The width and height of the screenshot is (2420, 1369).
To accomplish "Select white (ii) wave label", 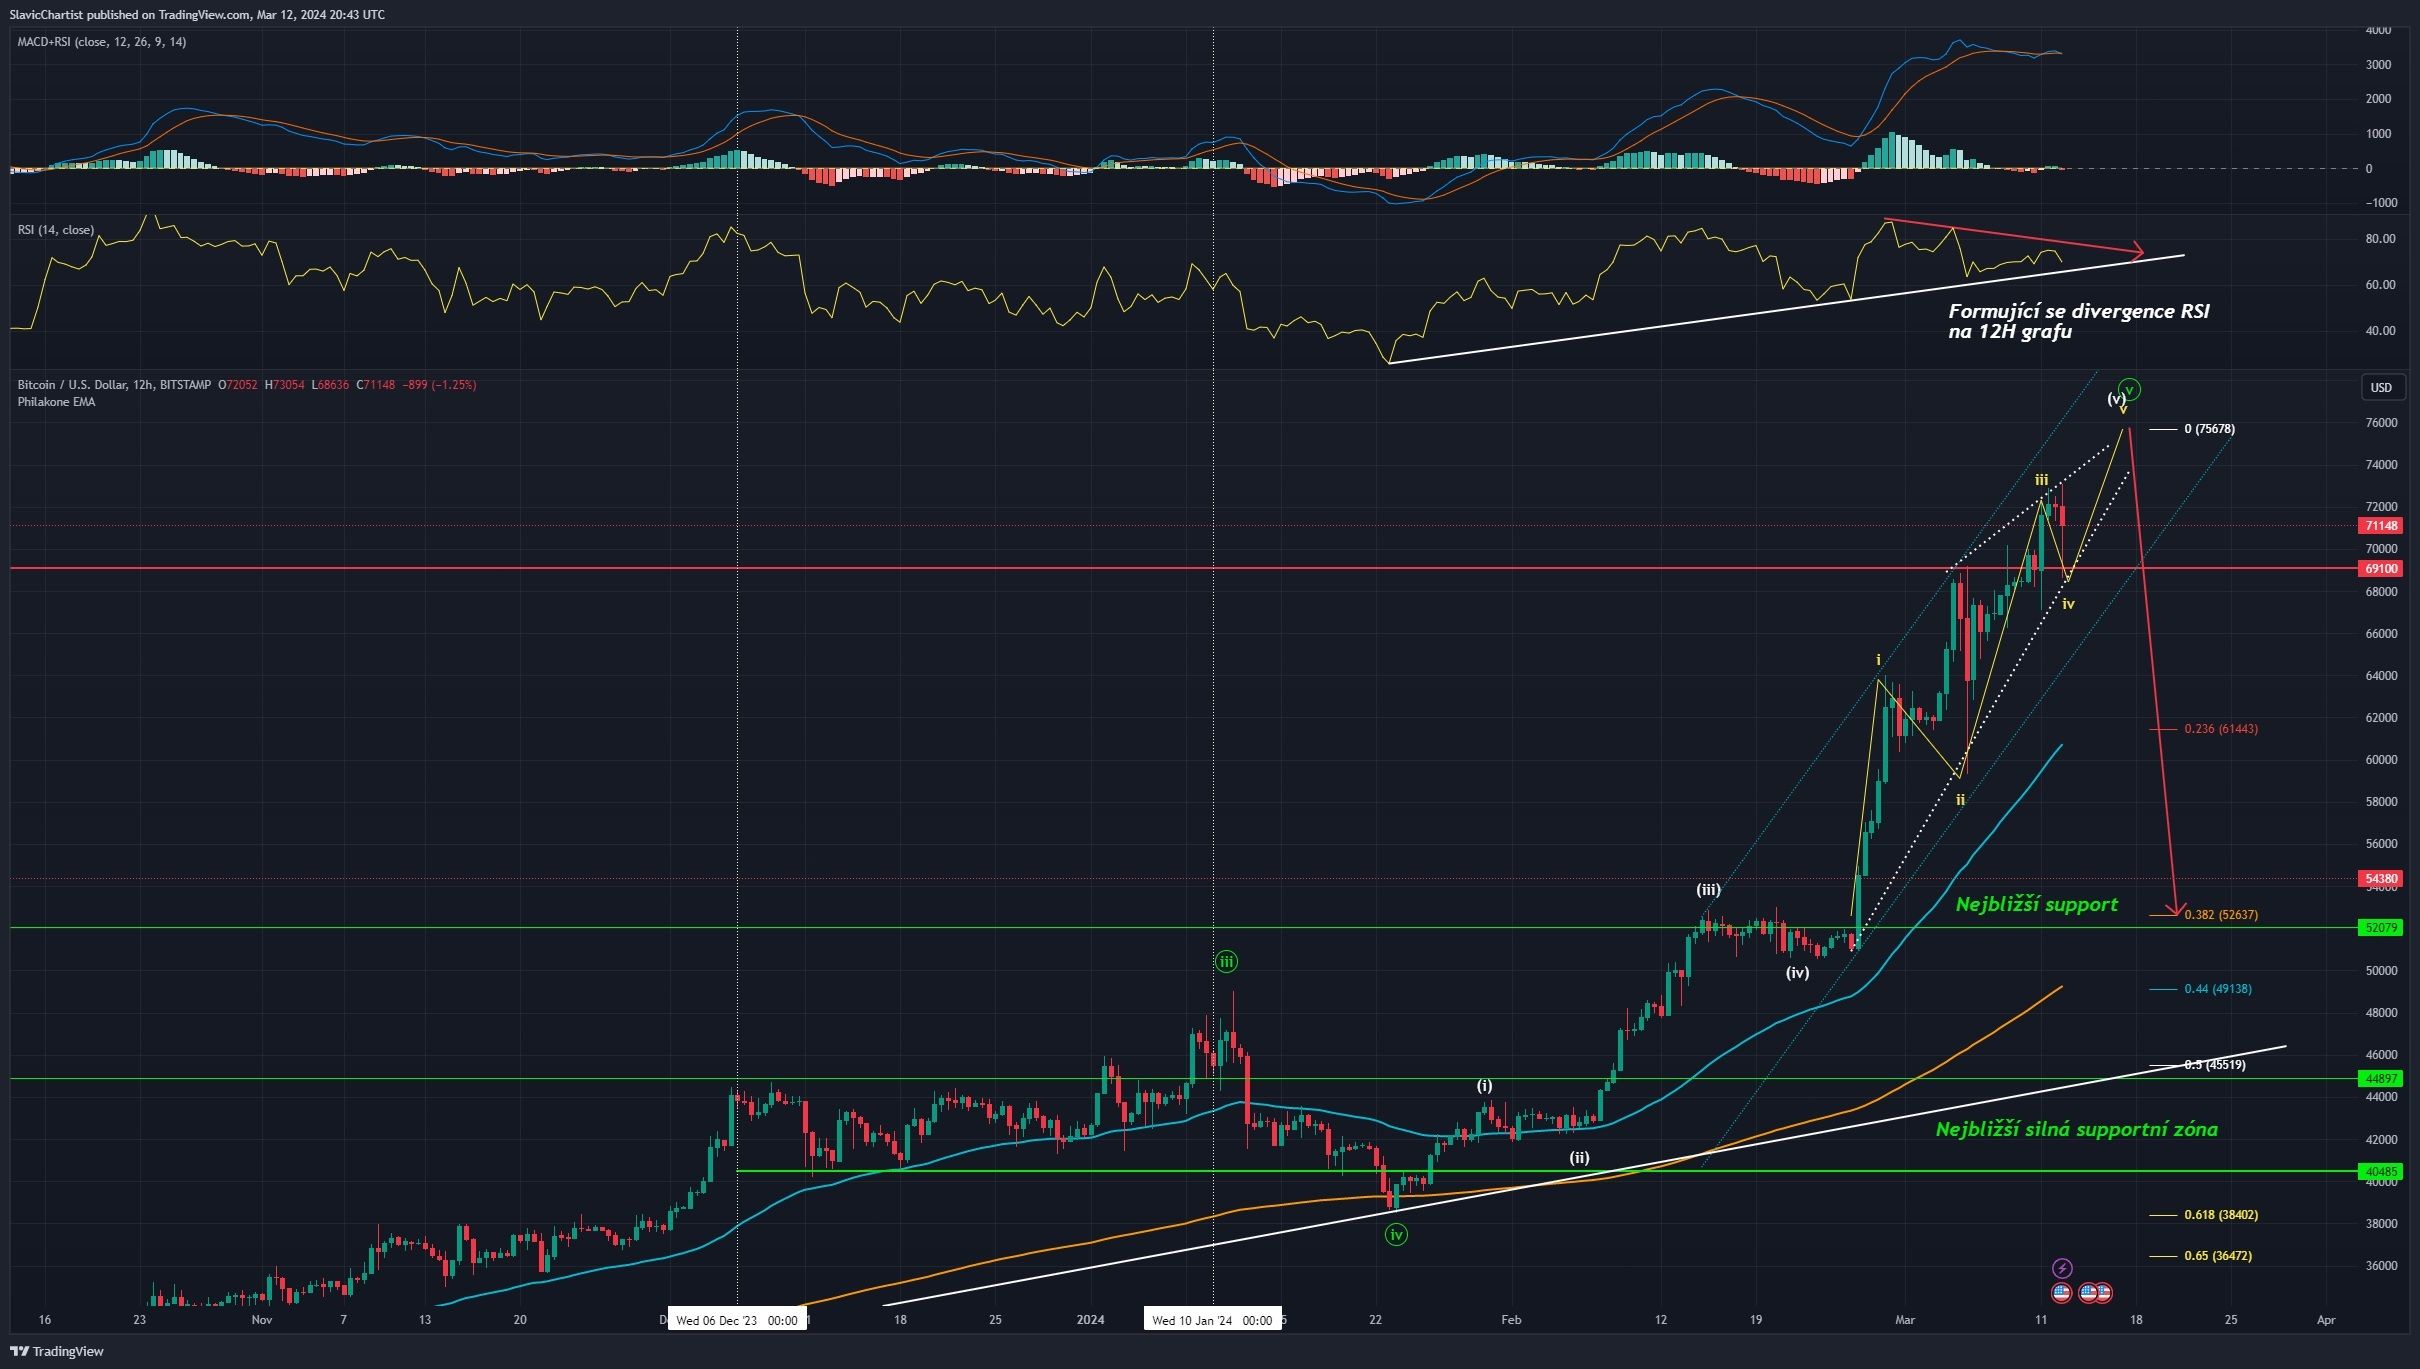I will pos(1579,1158).
